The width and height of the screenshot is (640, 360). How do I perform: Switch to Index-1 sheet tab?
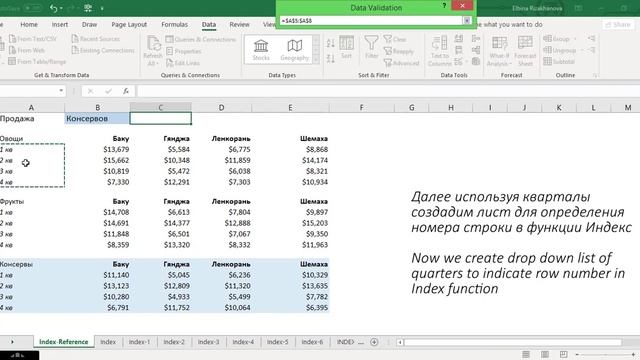(139, 342)
